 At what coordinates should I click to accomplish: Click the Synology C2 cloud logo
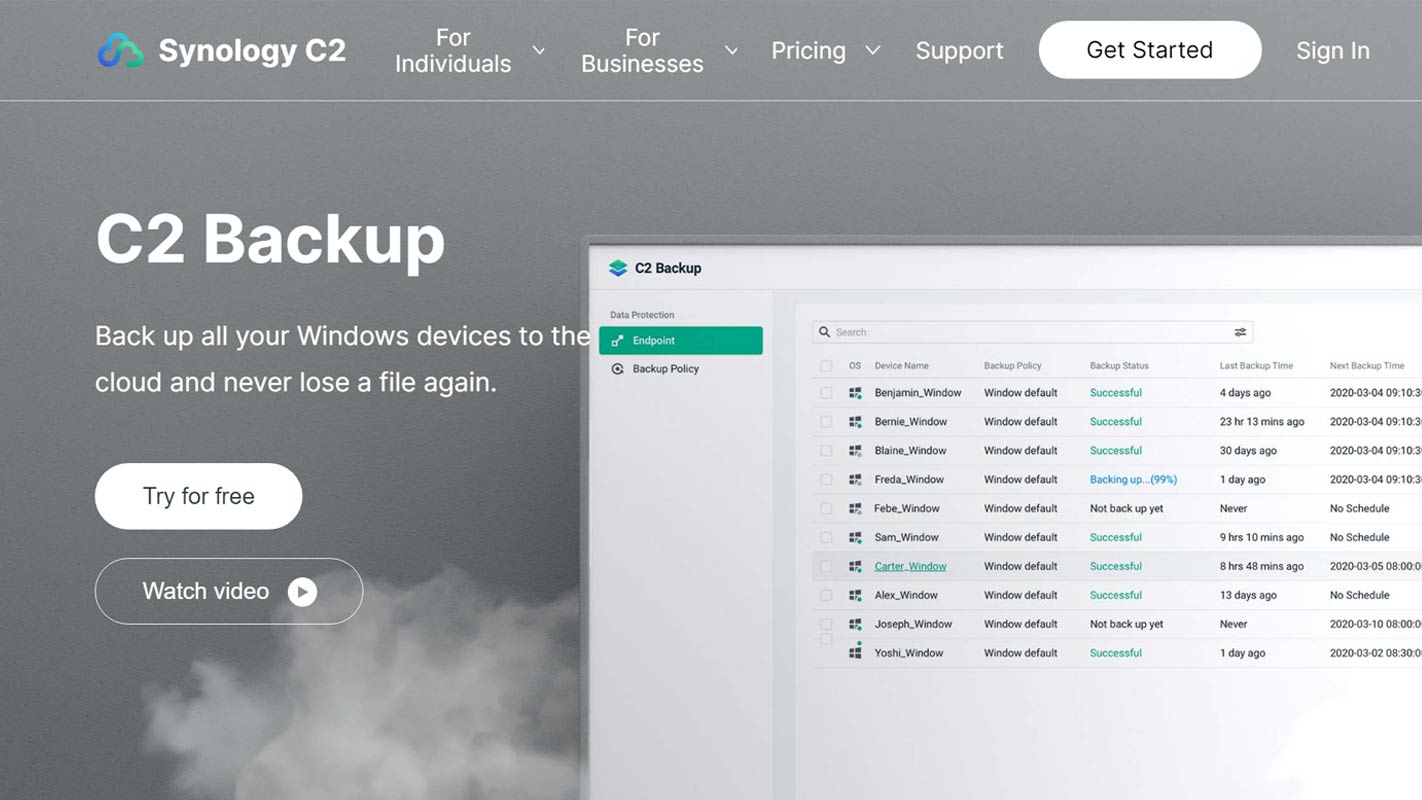click(120, 50)
